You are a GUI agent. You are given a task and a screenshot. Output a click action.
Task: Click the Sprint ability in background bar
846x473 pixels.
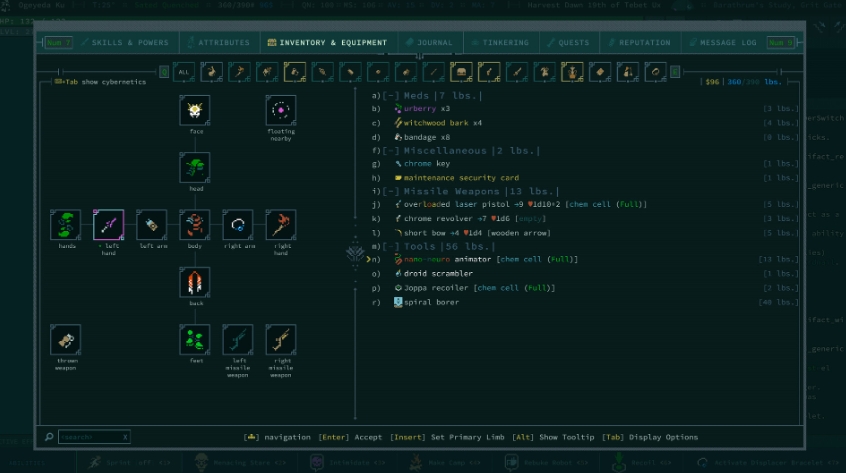[x=129, y=463]
